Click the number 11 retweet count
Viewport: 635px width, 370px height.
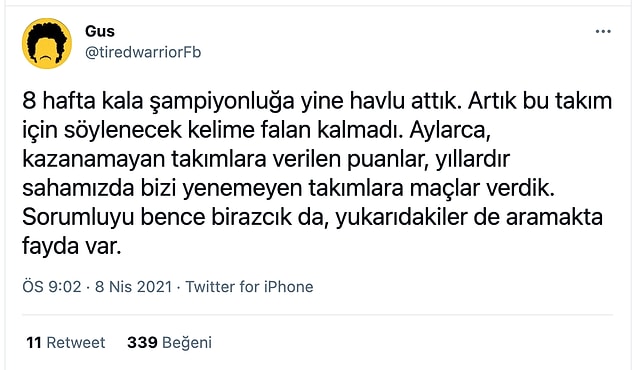point(34,342)
